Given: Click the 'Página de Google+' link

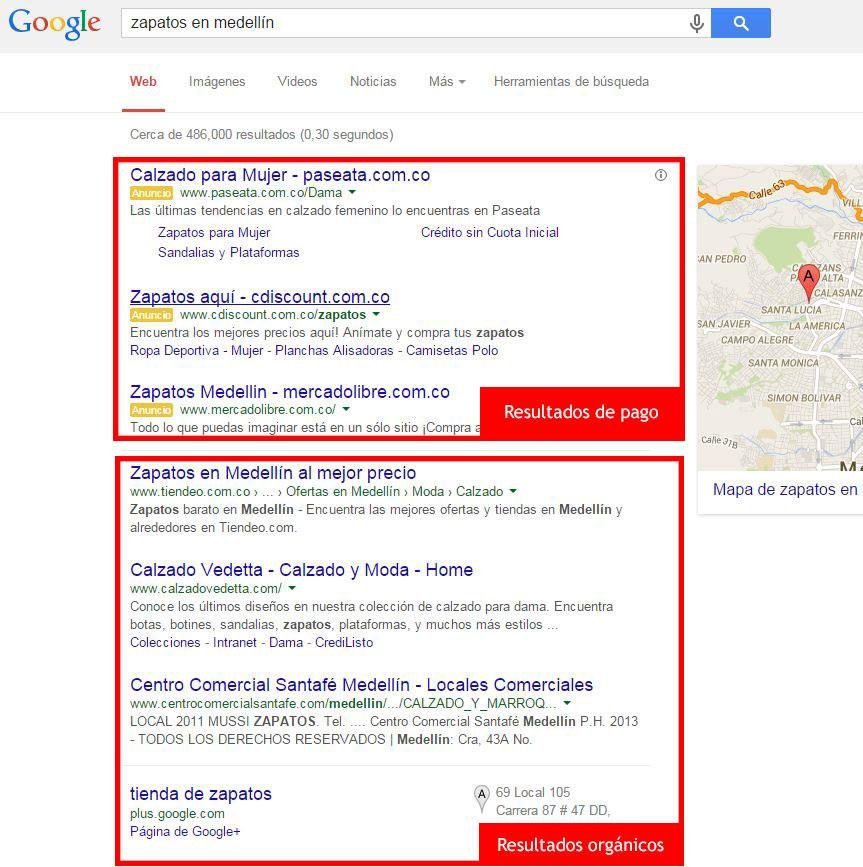Looking at the screenshot, I should 185,832.
